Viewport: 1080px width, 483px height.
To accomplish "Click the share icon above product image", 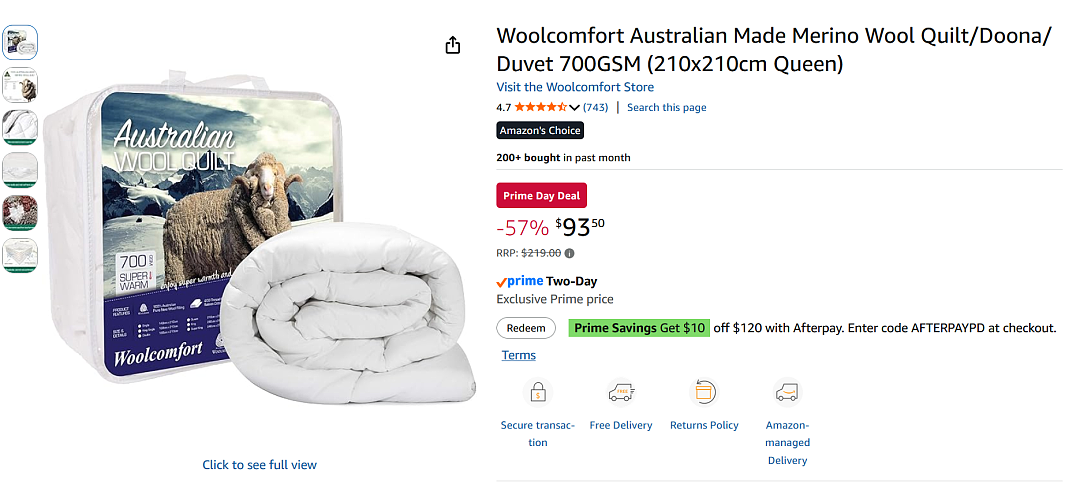I will coord(452,45).
